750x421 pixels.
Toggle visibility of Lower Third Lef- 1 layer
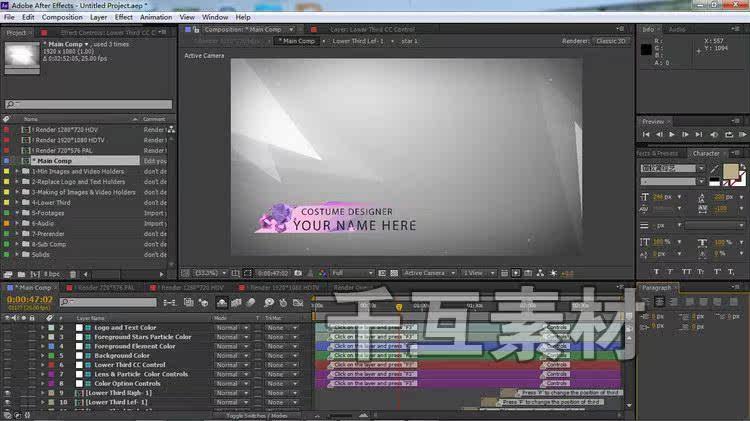click(x=7, y=402)
